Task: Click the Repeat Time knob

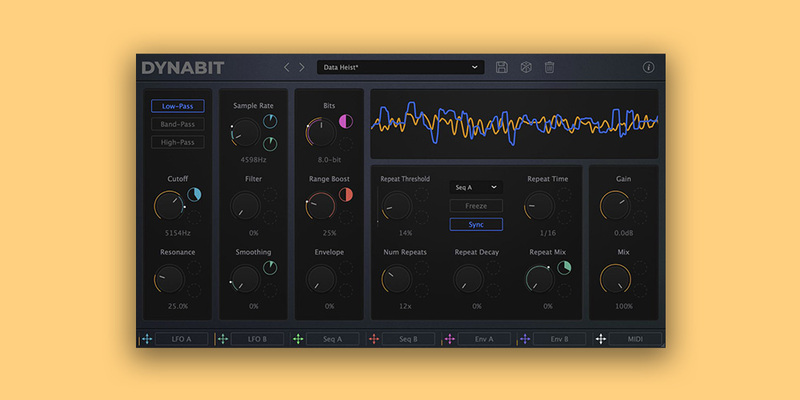Action: (x=539, y=206)
